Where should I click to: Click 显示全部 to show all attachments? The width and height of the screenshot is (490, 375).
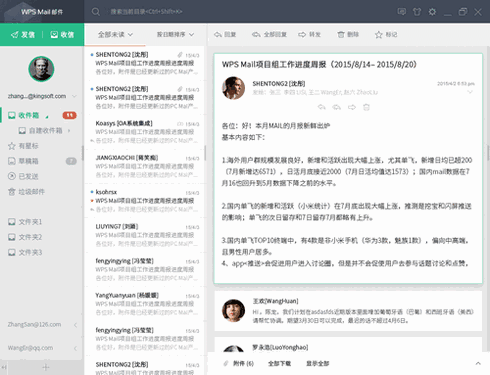pyautogui.click(x=318, y=364)
